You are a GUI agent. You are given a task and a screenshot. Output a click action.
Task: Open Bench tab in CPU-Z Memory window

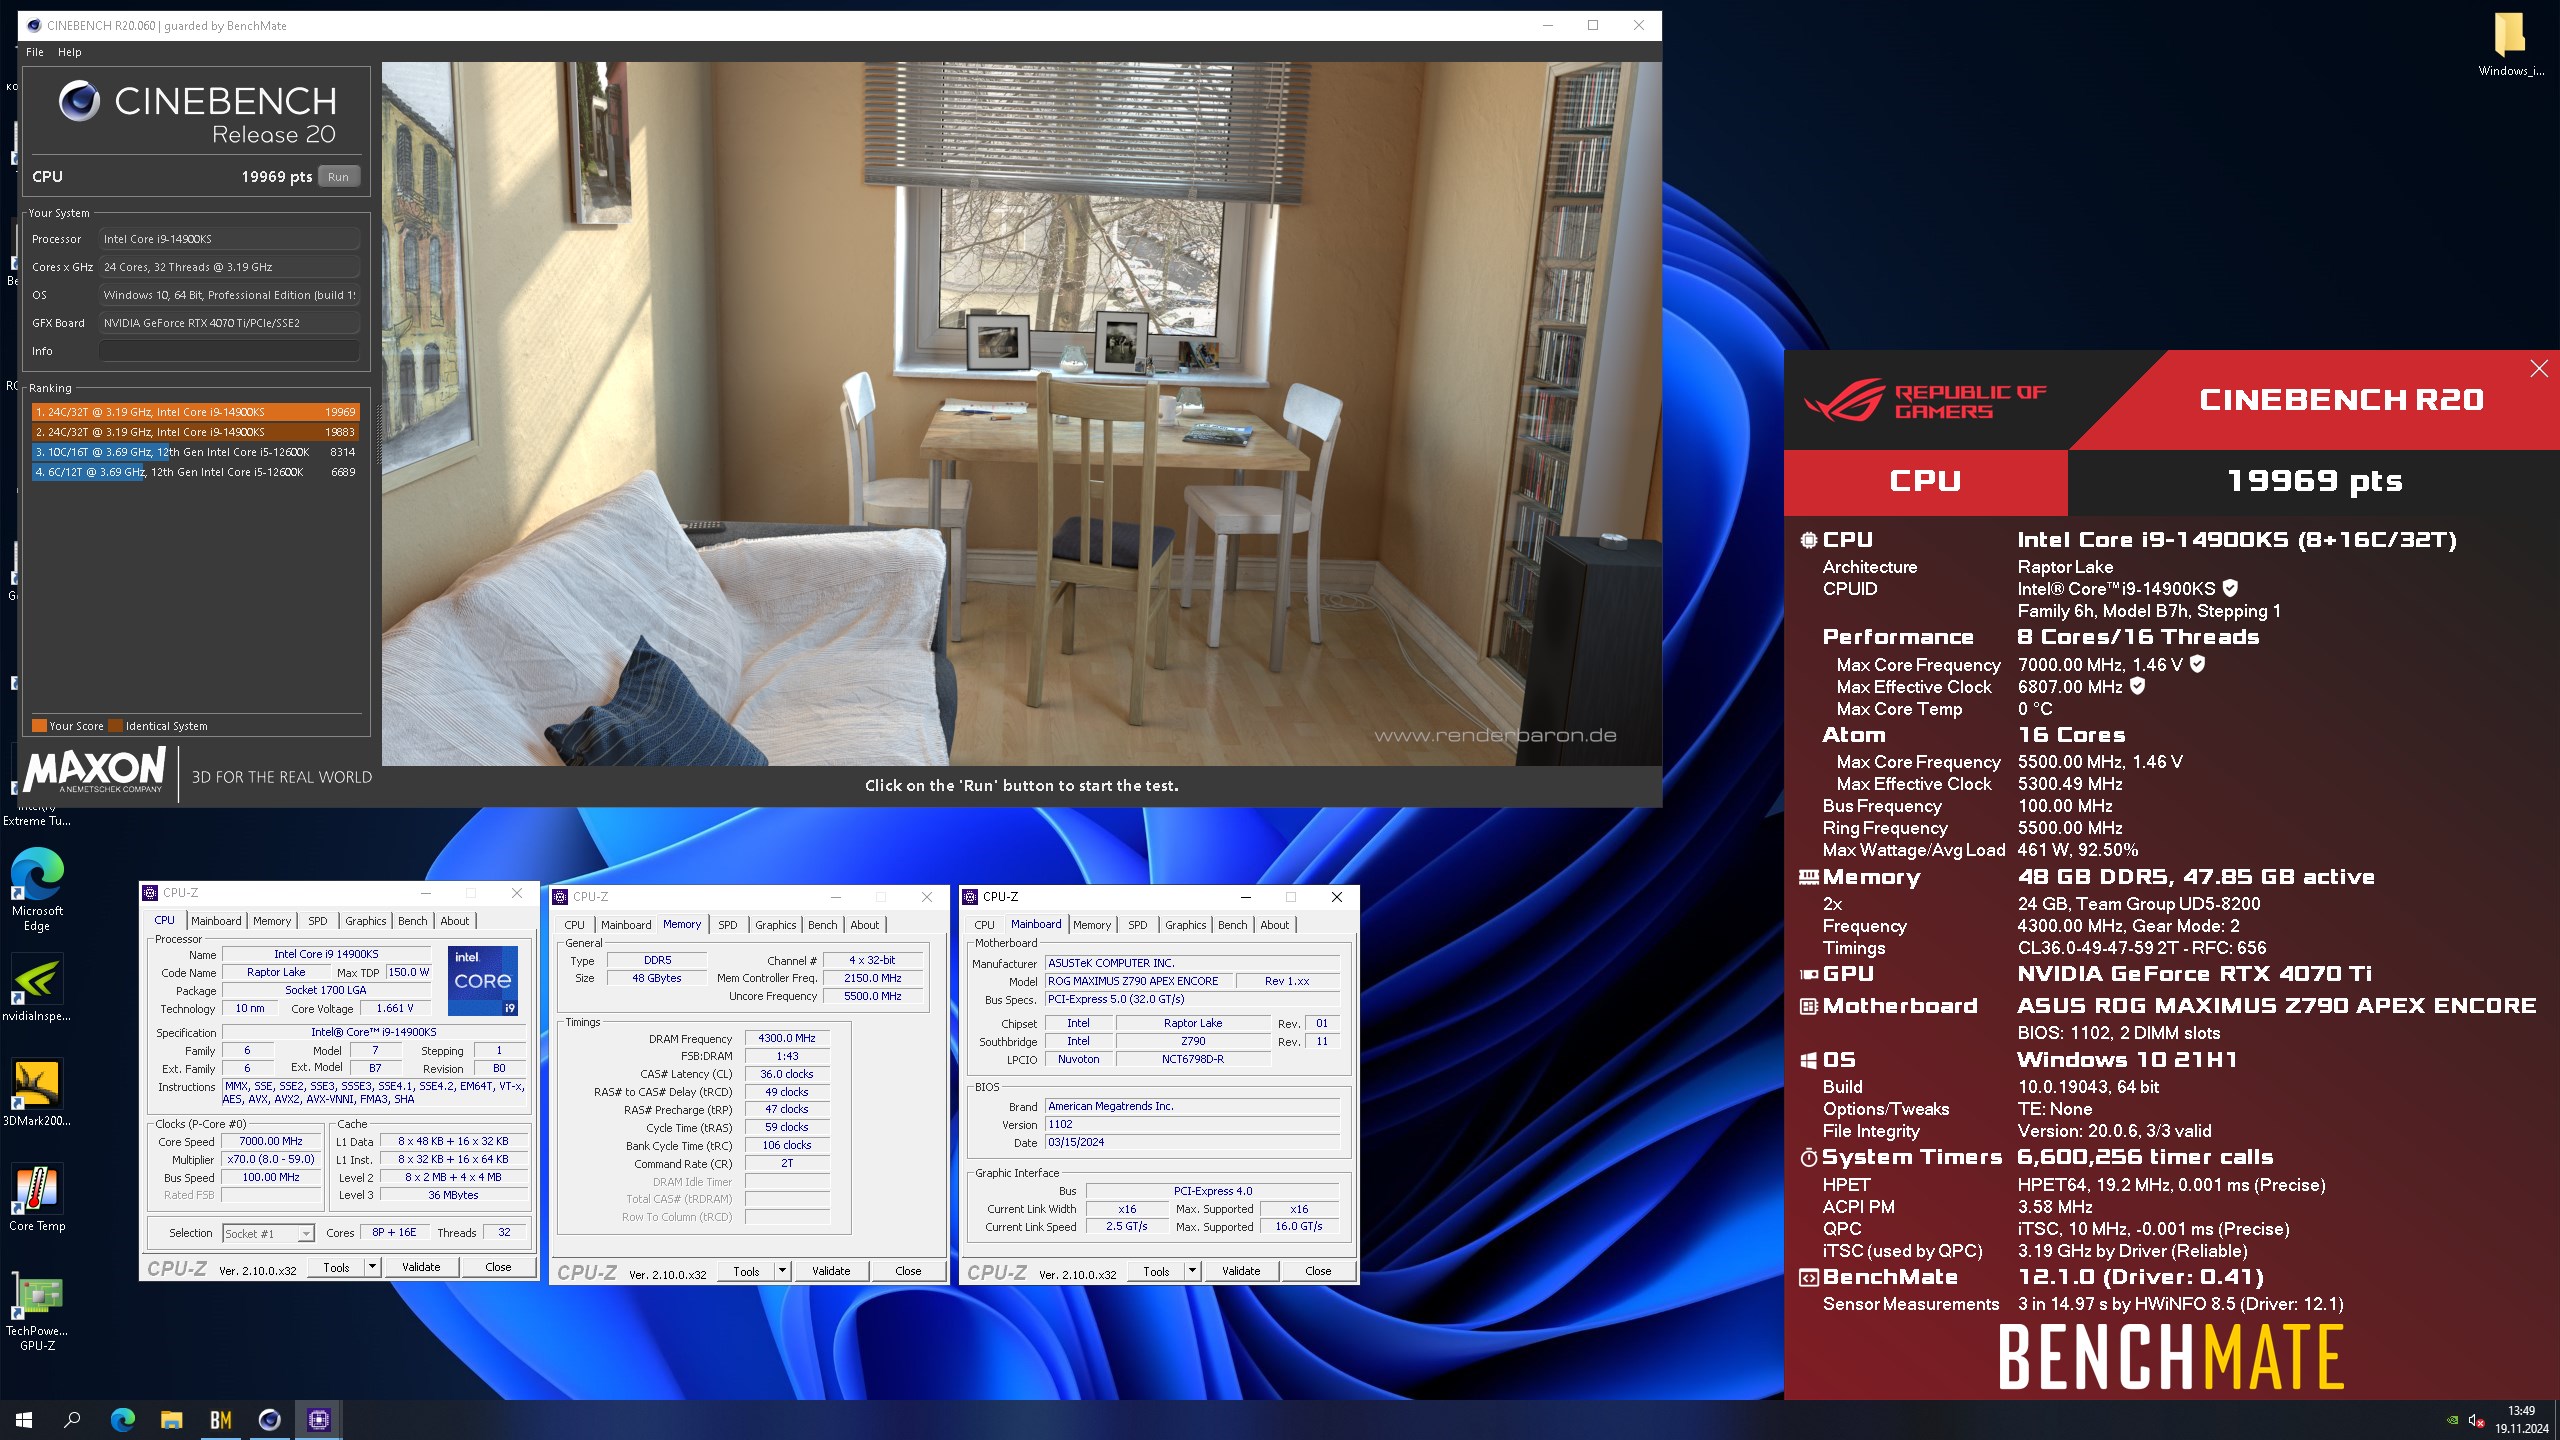(x=822, y=925)
